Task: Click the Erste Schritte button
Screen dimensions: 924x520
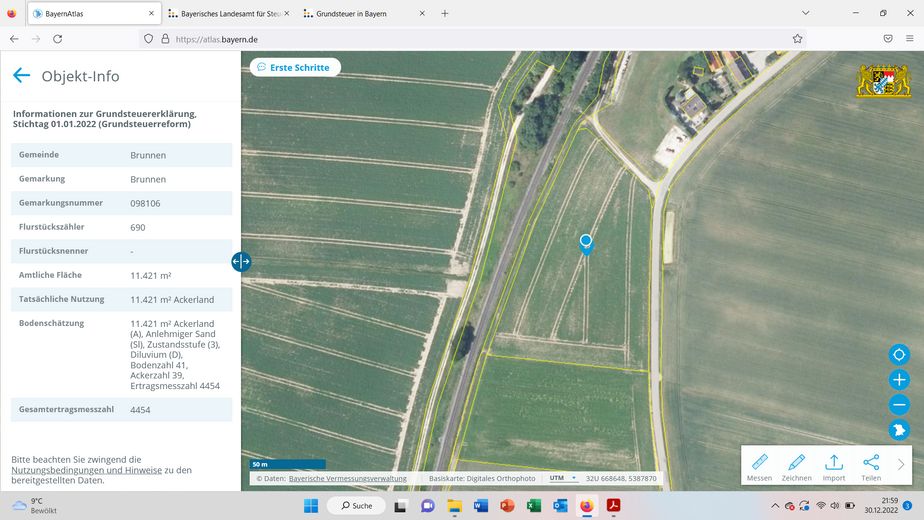Action: pos(295,67)
